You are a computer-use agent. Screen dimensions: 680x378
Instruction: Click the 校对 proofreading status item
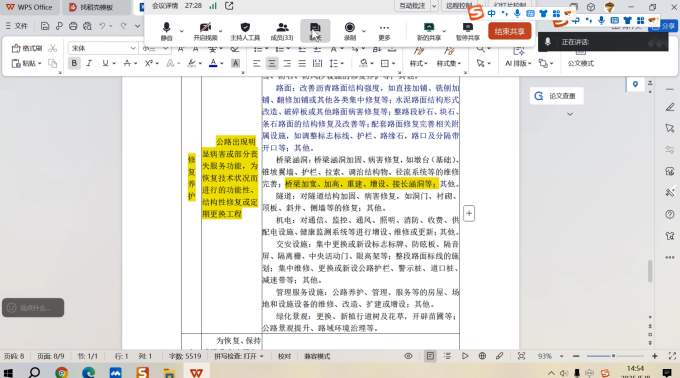click(284, 356)
